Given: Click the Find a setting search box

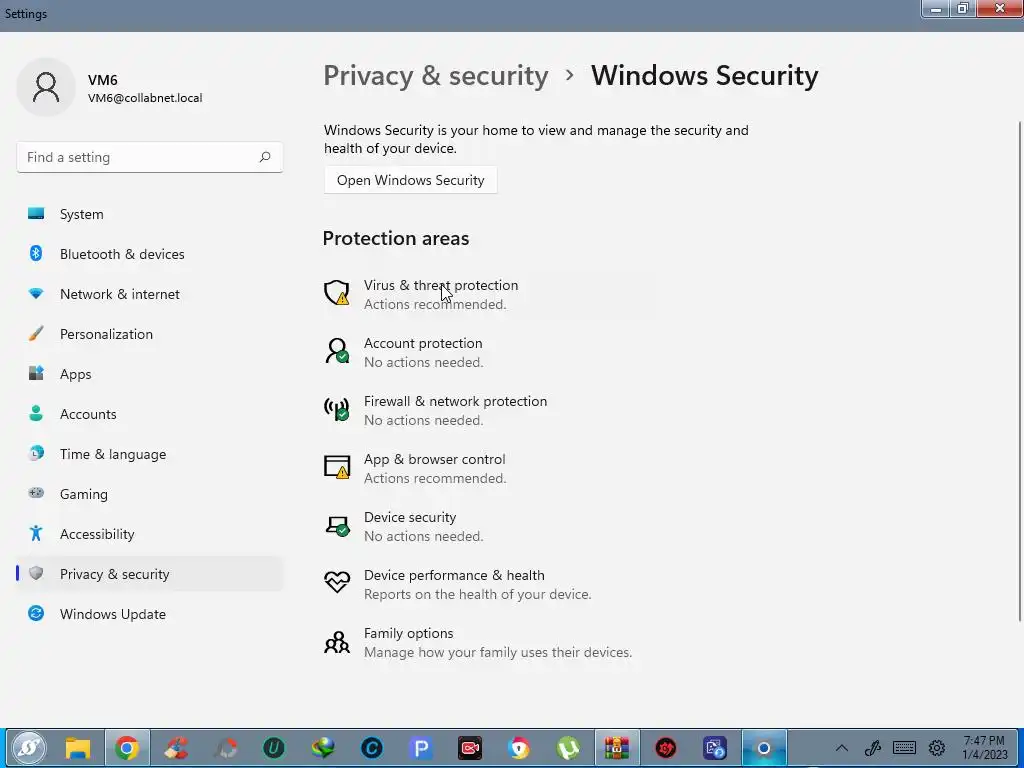Looking at the screenshot, I should tap(138, 157).
